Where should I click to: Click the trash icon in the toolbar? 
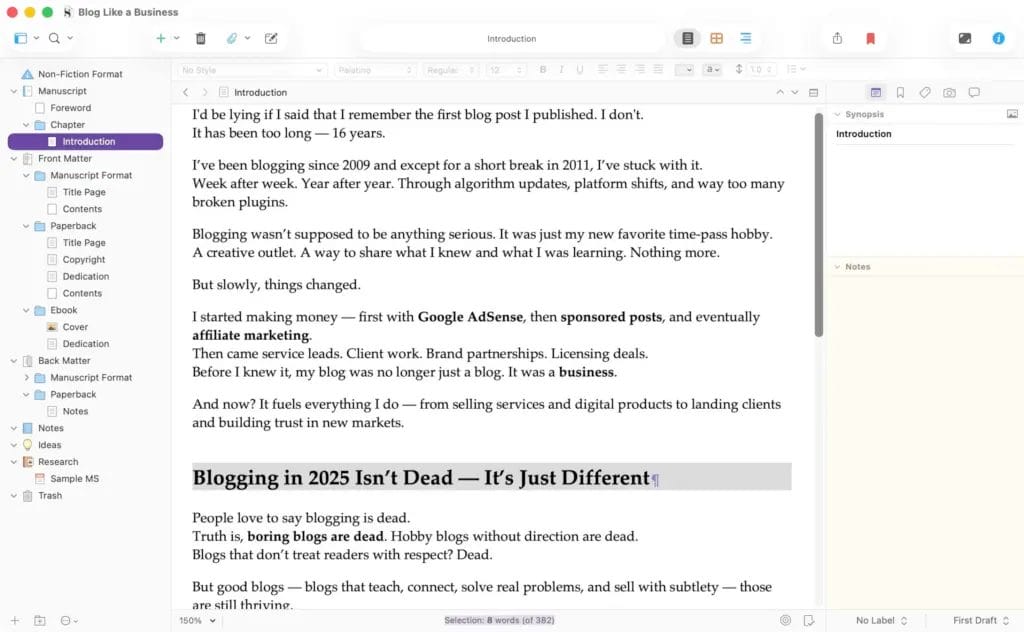point(200,38)
